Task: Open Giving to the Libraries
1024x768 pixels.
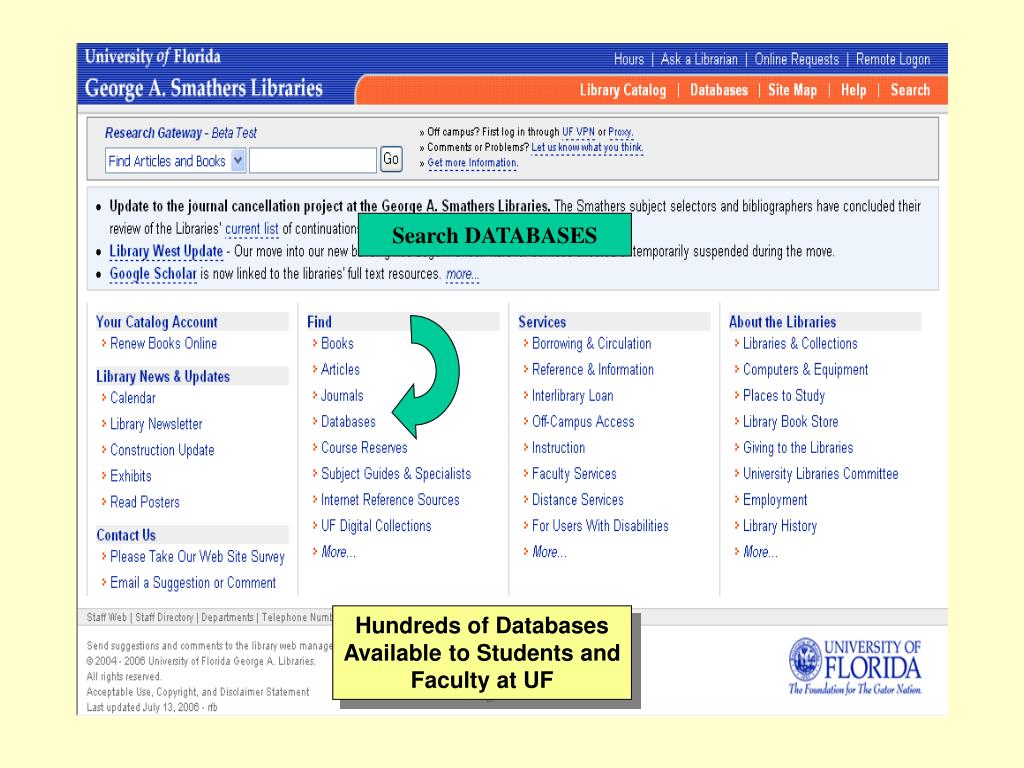Action: (798, 448)
